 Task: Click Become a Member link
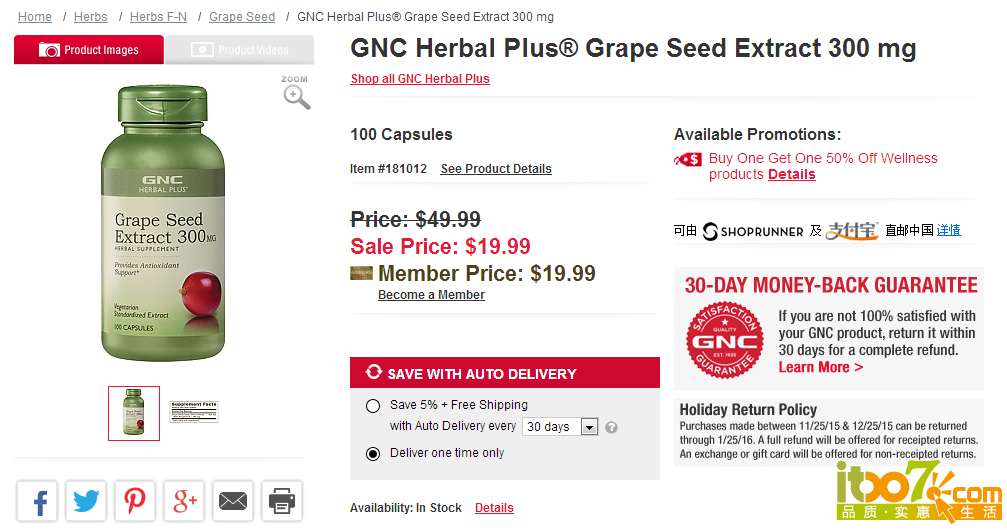[x=431, y=294]
